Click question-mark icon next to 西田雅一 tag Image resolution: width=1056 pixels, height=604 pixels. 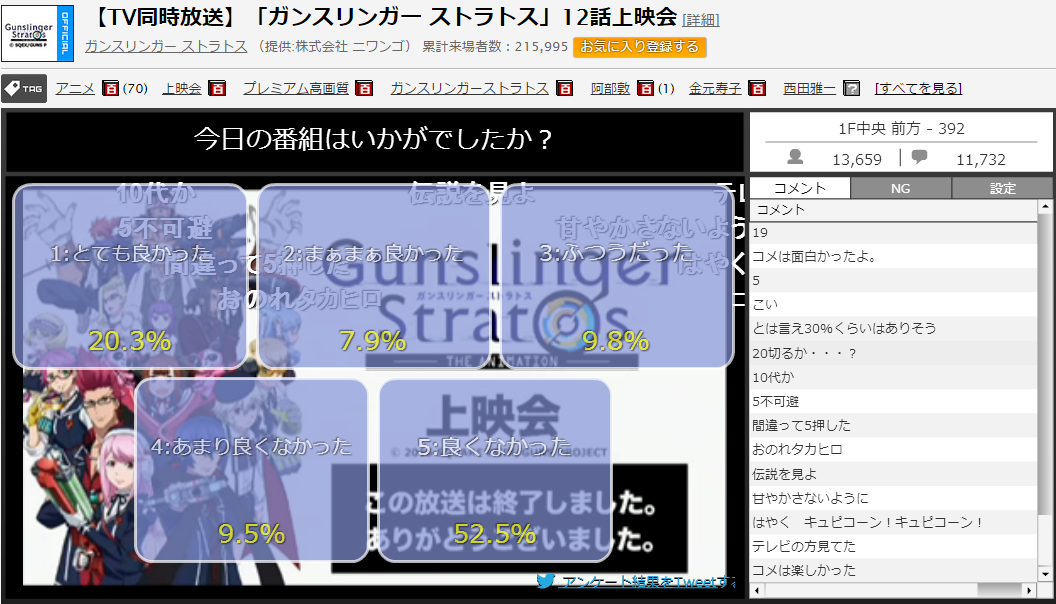(x=852, y=88)
